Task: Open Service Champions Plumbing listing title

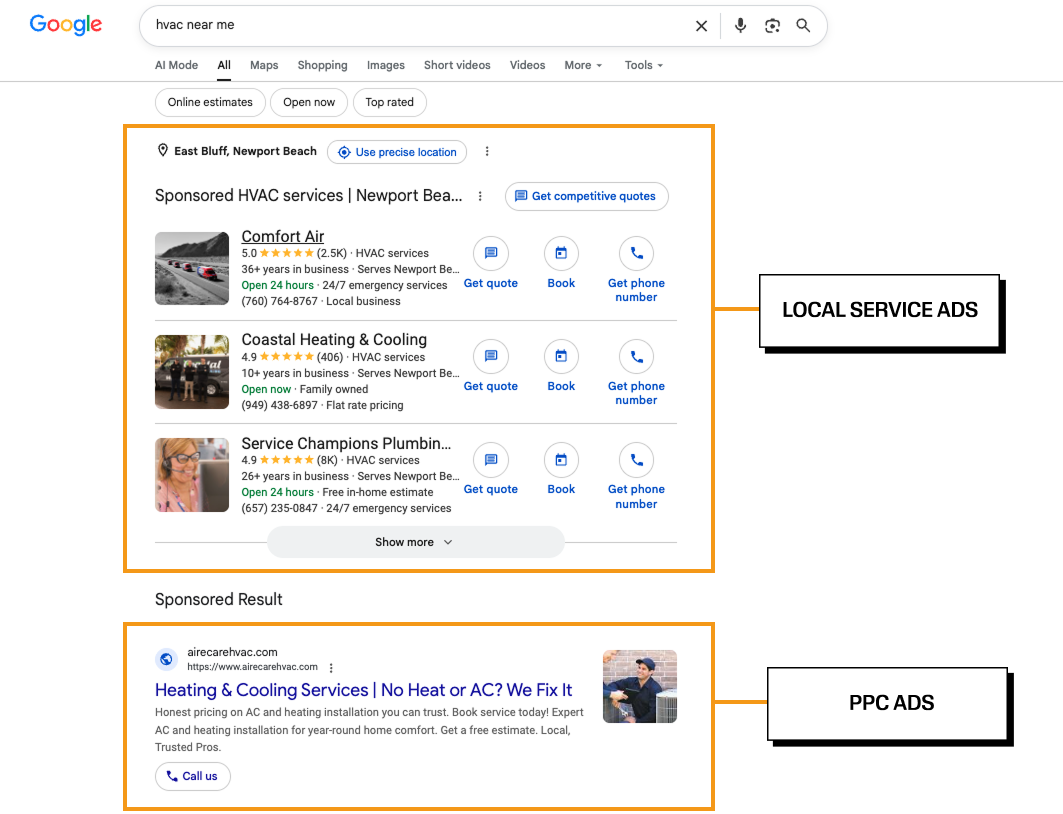Action: [346, 443]
